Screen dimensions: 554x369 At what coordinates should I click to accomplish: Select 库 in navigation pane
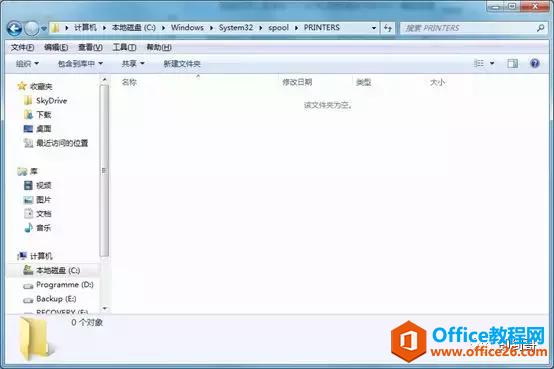(x=34, y=171)
